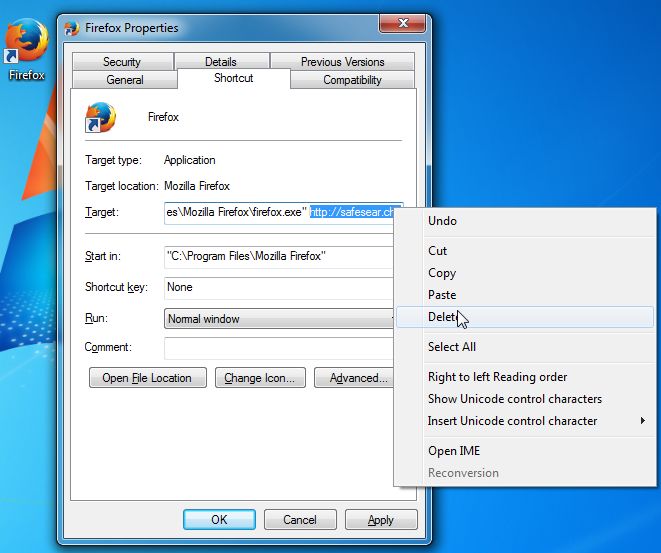The width and height of the screenshot is (661, 553).
Task: Toggle Show Unicode control characters
Action: pyautogui.click(x=525, y=399)
